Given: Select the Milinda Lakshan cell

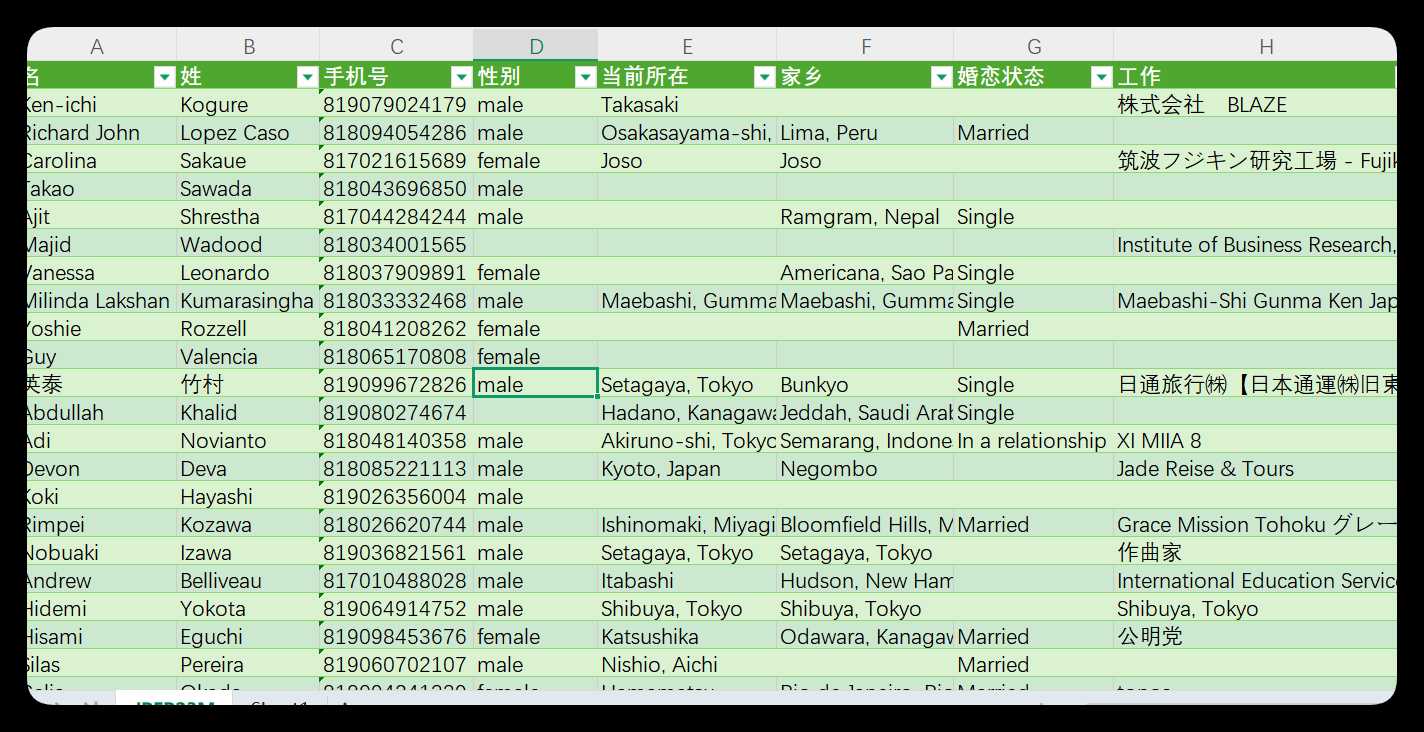Looking at the screenshot, I should (102, 300).
